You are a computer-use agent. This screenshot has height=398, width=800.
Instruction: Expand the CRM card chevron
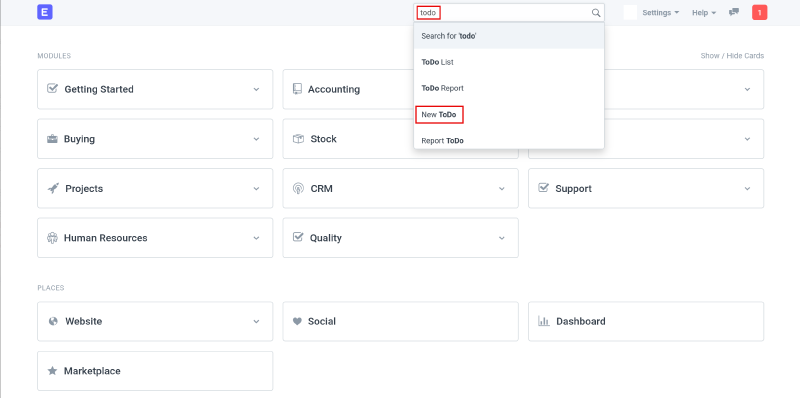(502, 189)
